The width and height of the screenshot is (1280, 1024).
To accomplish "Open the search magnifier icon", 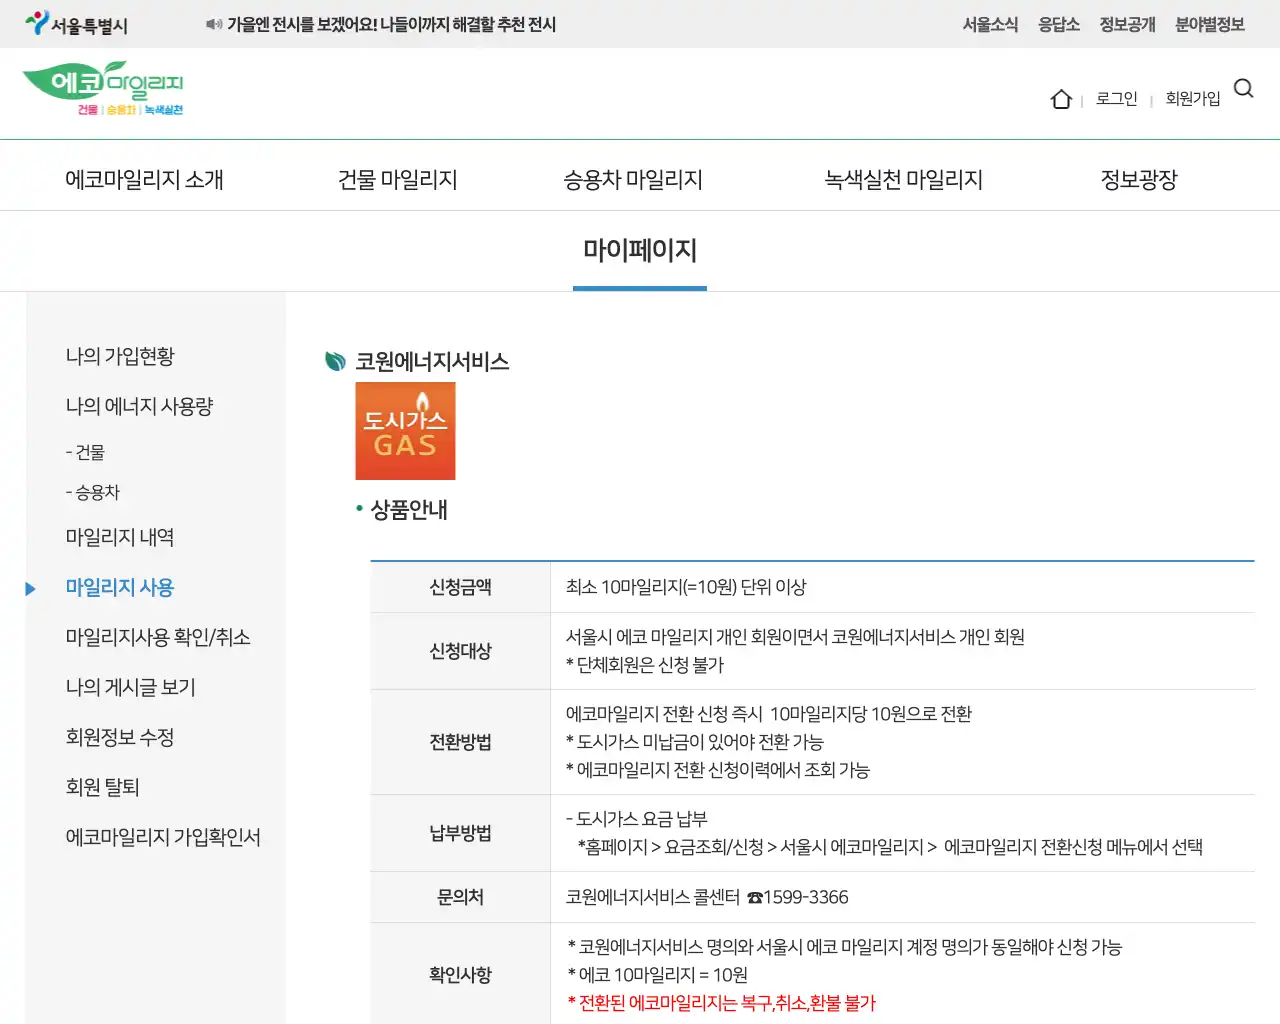I will pyautogui.click(x=1243, y=88).
